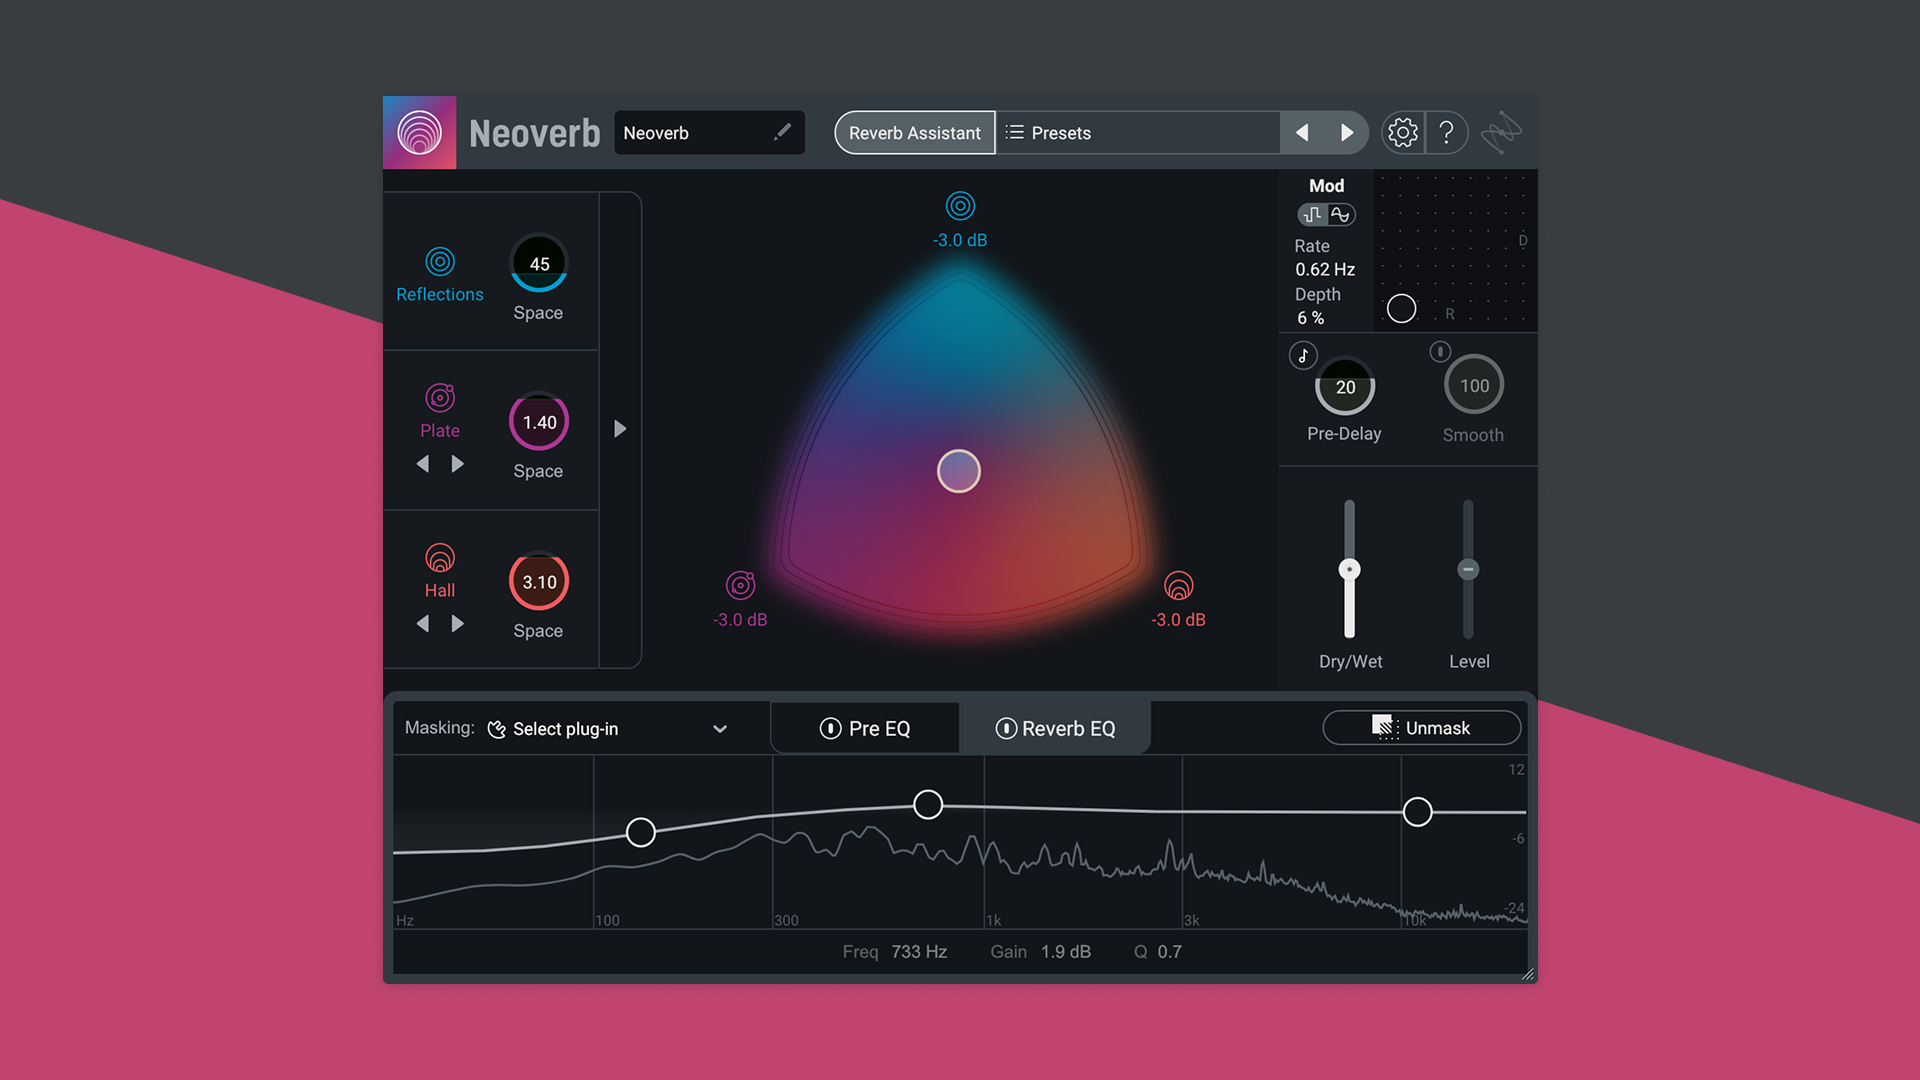Expand the advanced panel arrow
Image resolution: width=1920 pixels, height=1080 pixels.
click(620, 429)
